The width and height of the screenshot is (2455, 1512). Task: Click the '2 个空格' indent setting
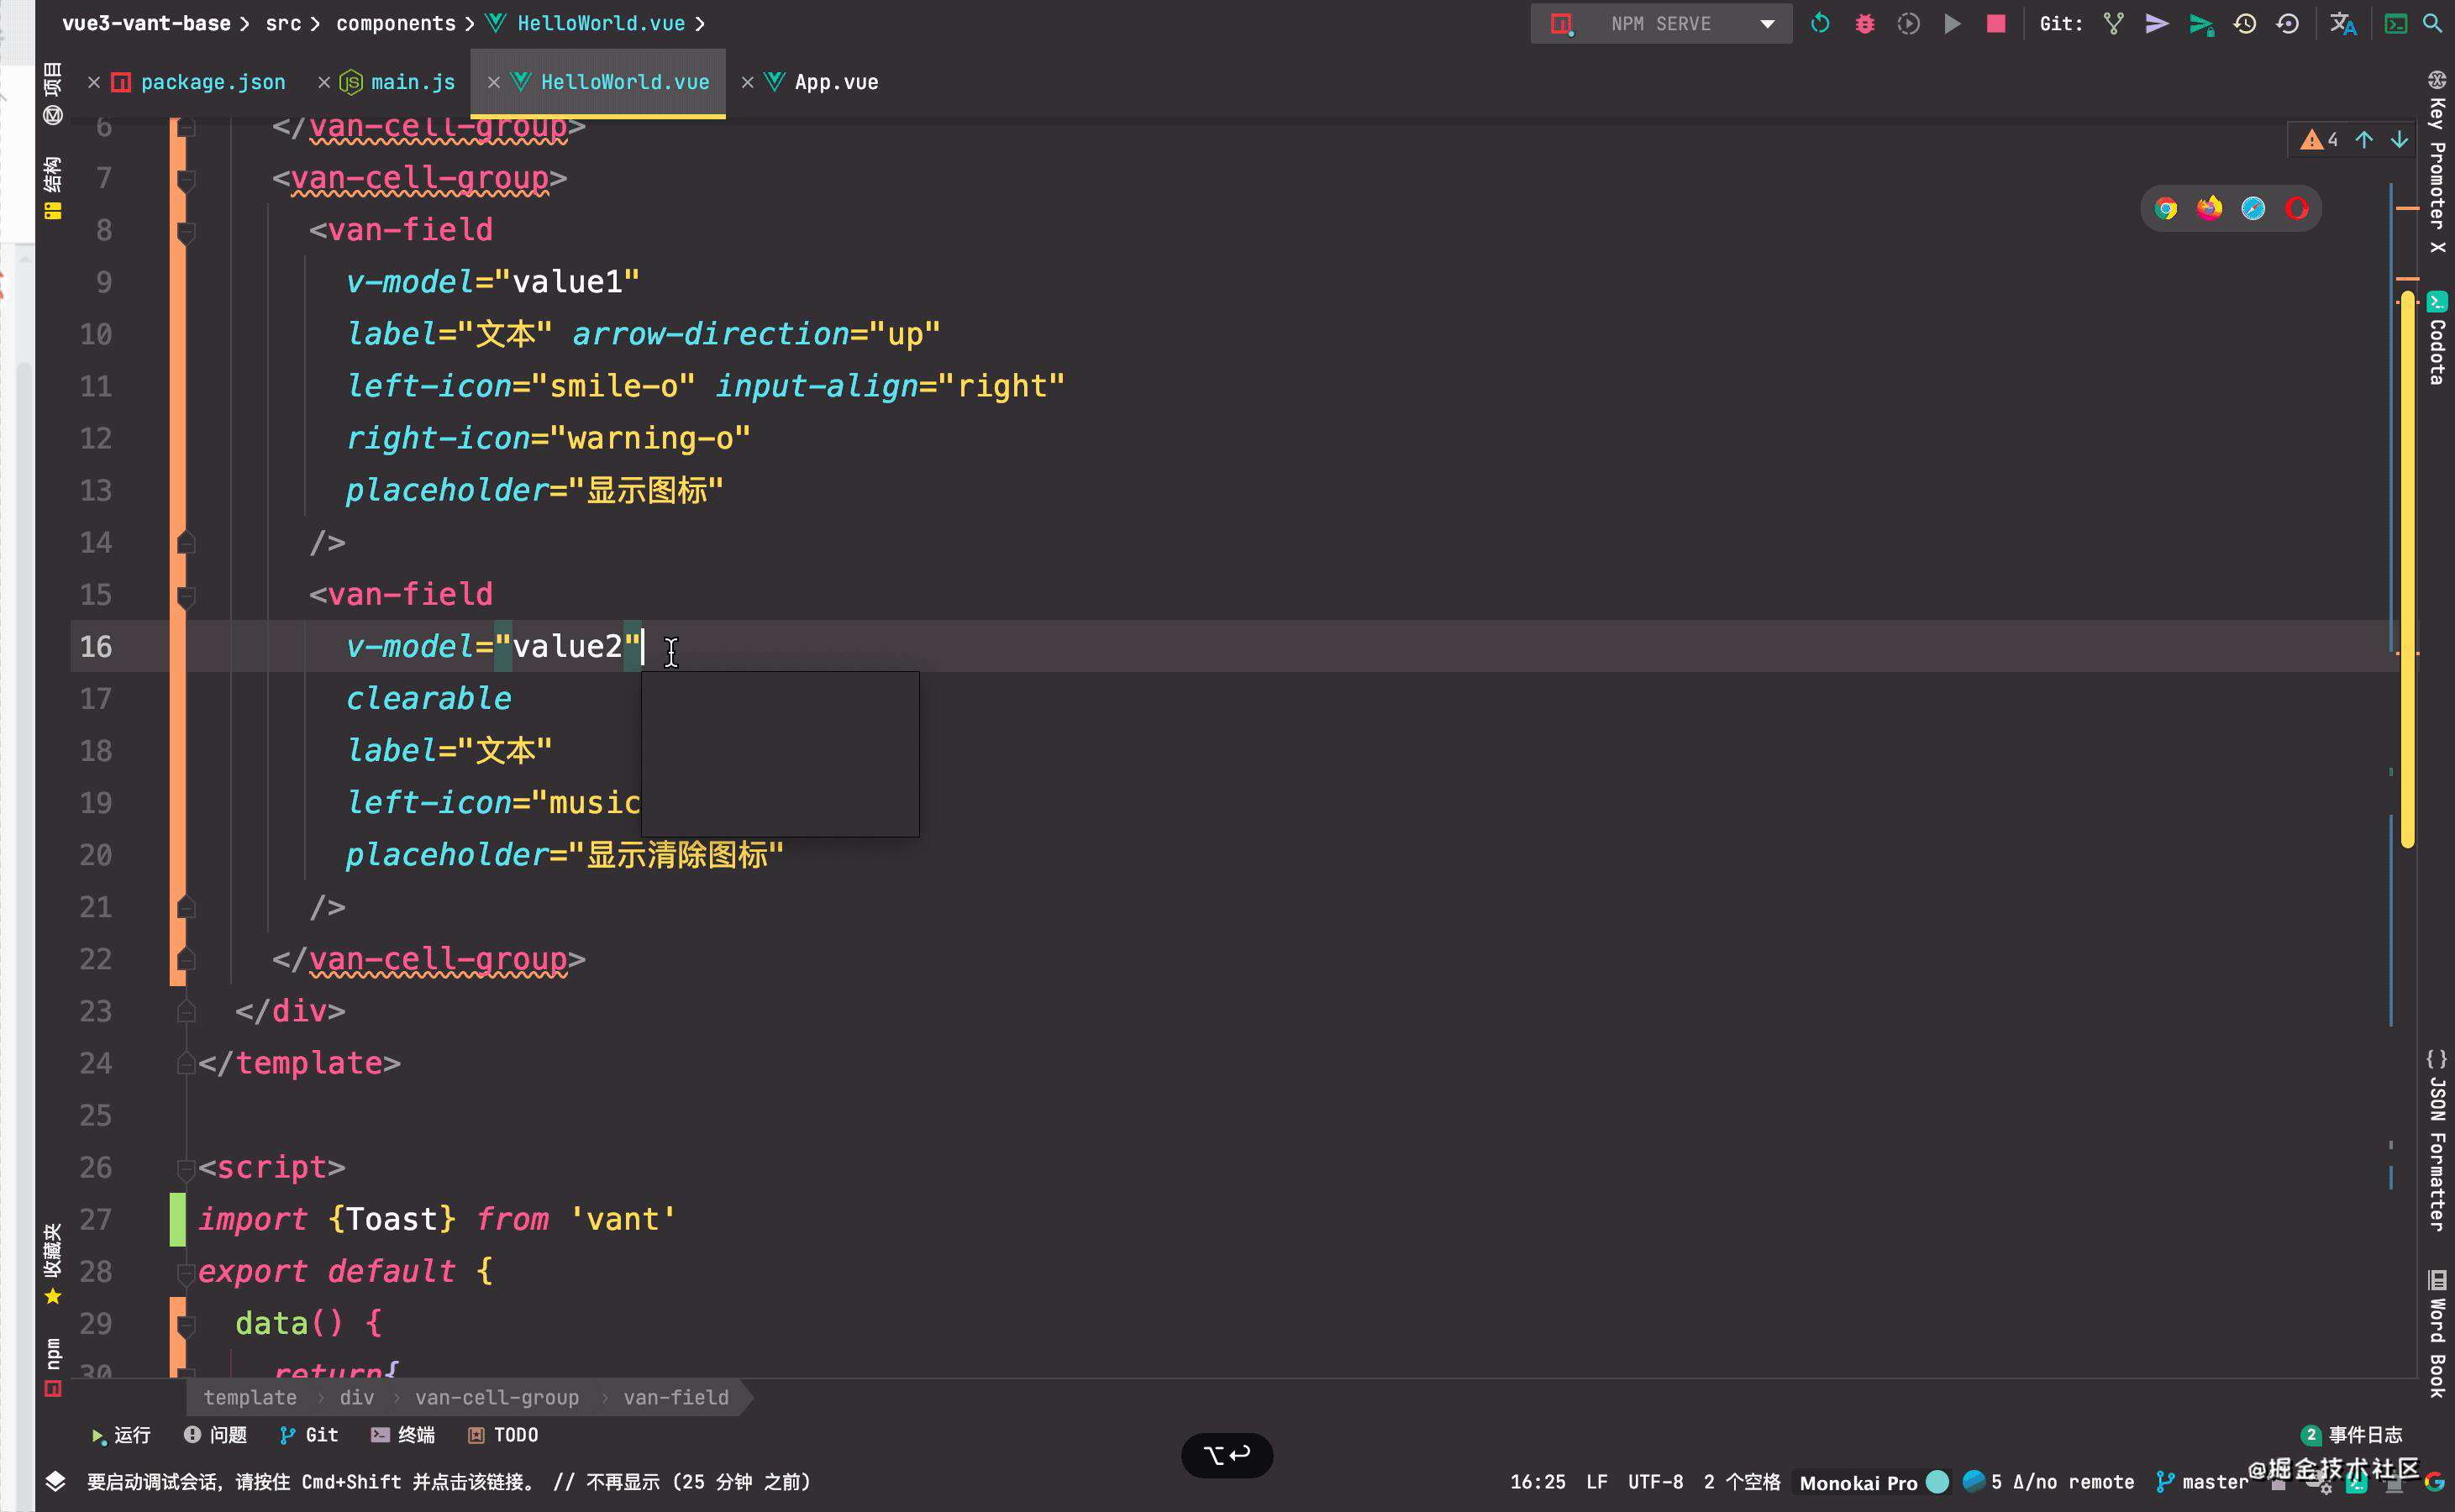(1742, 1482)
